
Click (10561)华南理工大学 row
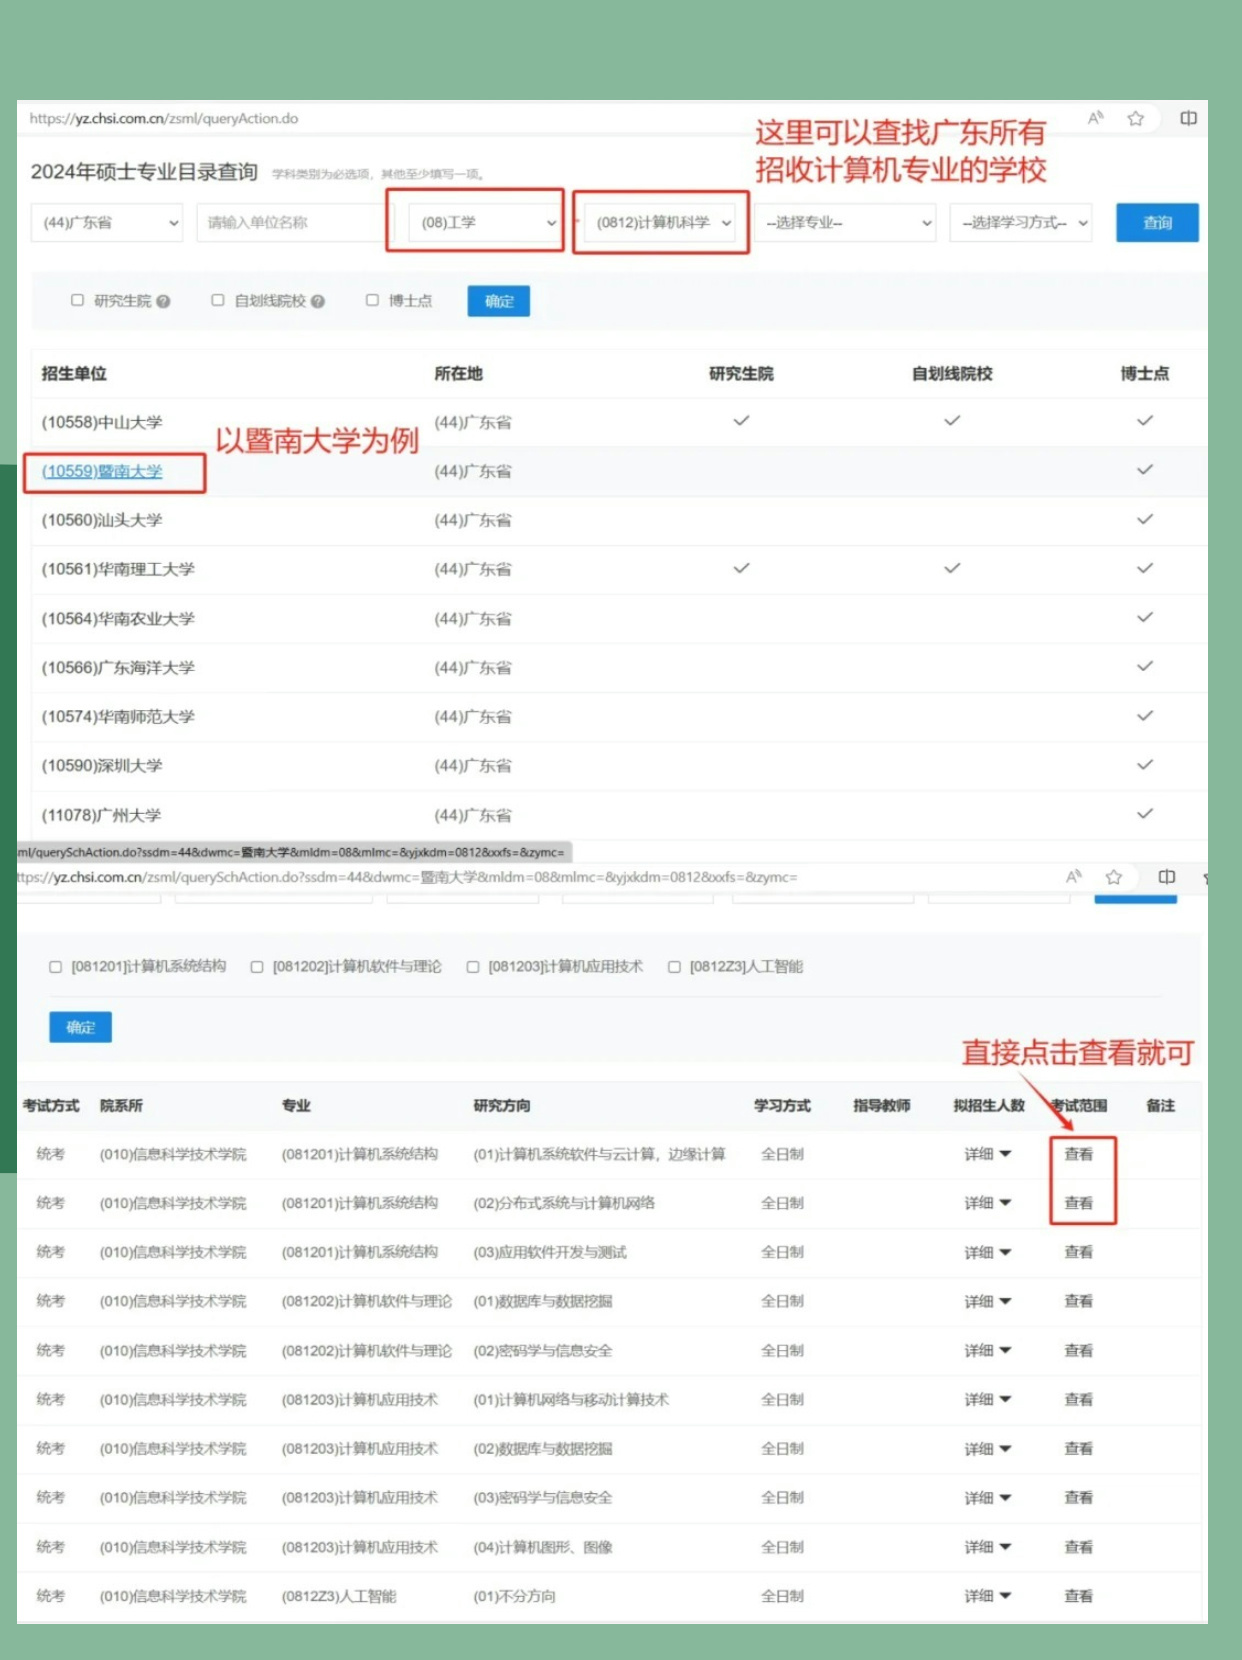619,569
